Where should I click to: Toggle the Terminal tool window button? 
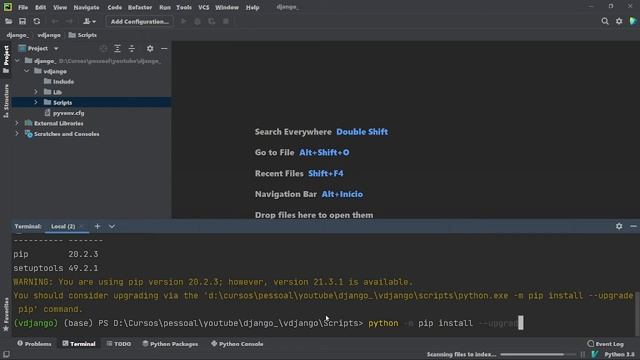(79, 344)
